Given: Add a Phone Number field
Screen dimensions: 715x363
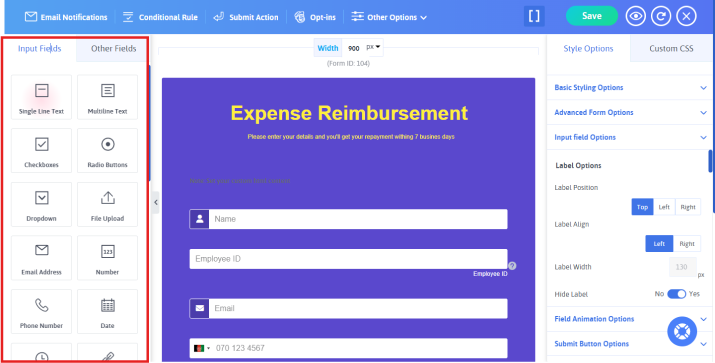Looking at the screenshot, I should (41, 311).
